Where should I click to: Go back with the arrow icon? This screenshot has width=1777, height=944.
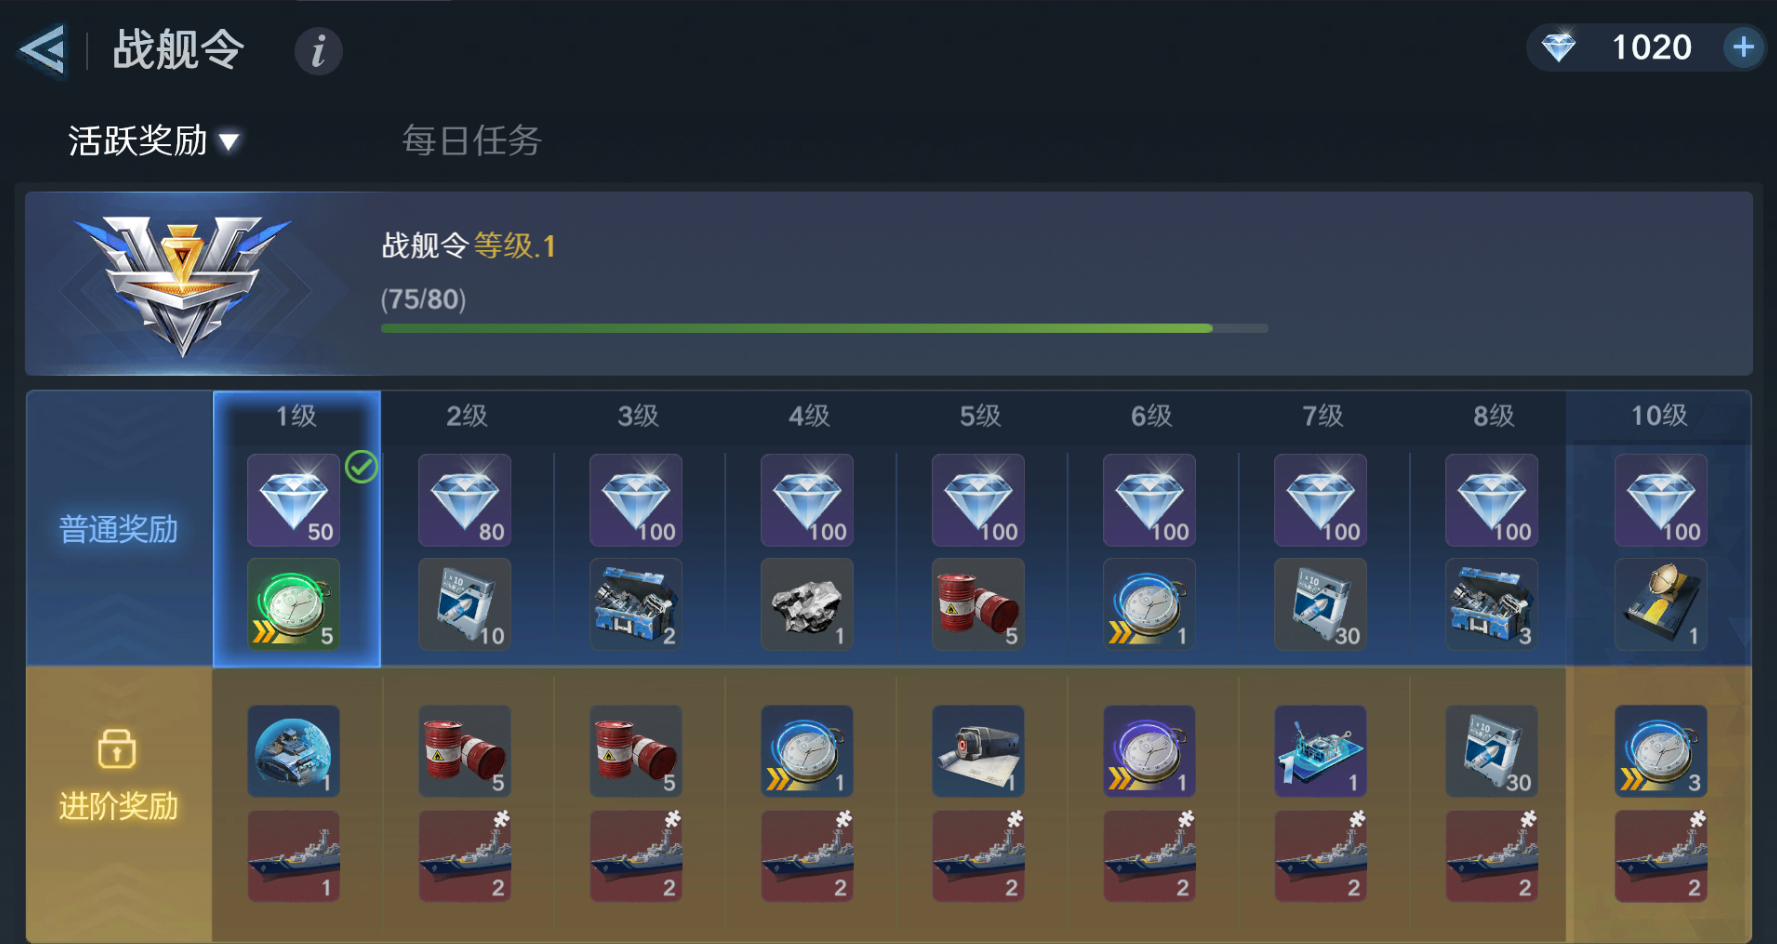(43, 49)
